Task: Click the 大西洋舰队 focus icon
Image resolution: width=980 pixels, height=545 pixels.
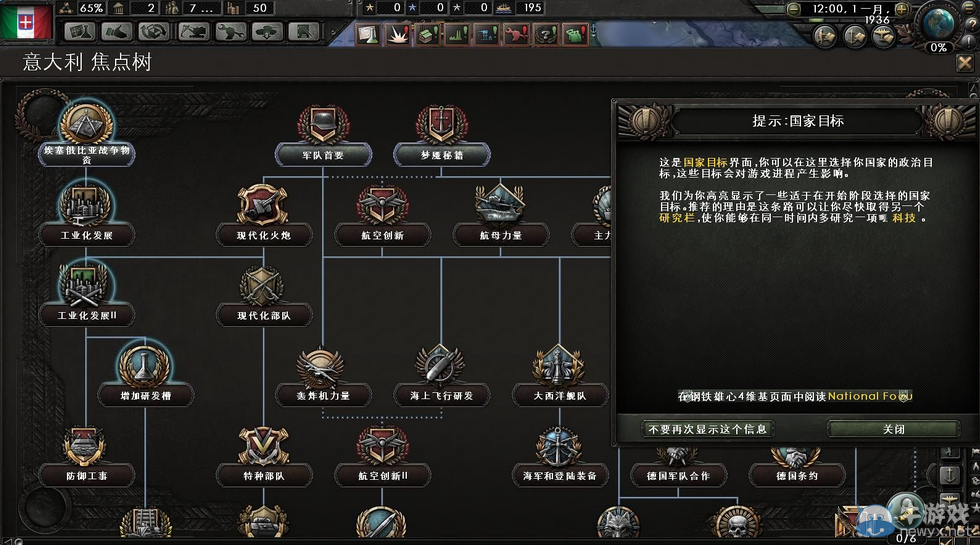Action: [559, 365]
